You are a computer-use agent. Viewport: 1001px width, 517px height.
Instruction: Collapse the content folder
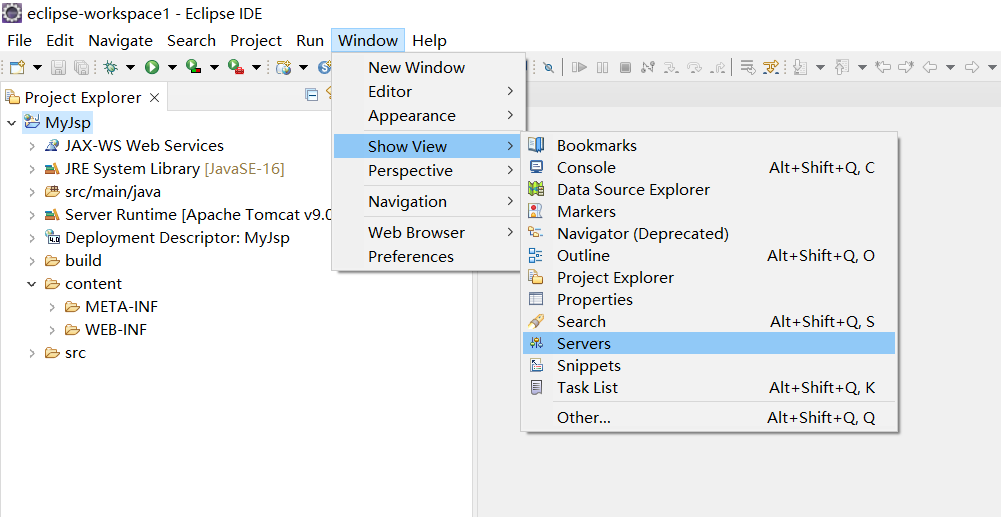pyautogui.click(x=32, y=284)
